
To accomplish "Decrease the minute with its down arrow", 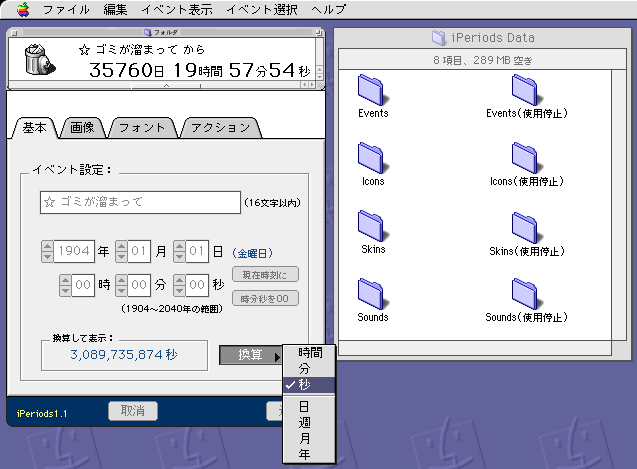I will (x=121, y=290).
